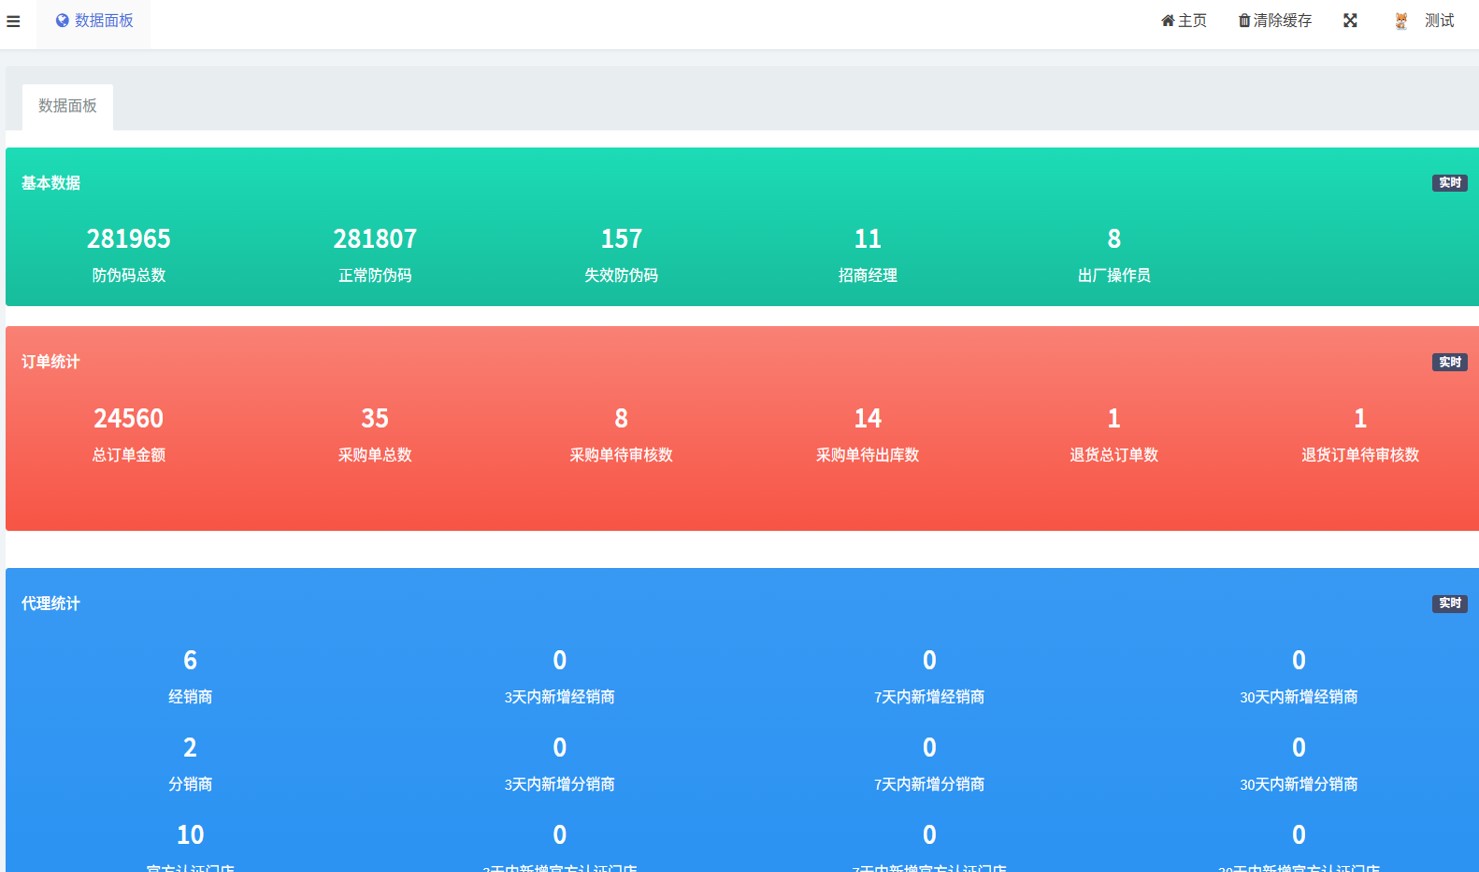Click the 主页 link

click(1192, 21)
